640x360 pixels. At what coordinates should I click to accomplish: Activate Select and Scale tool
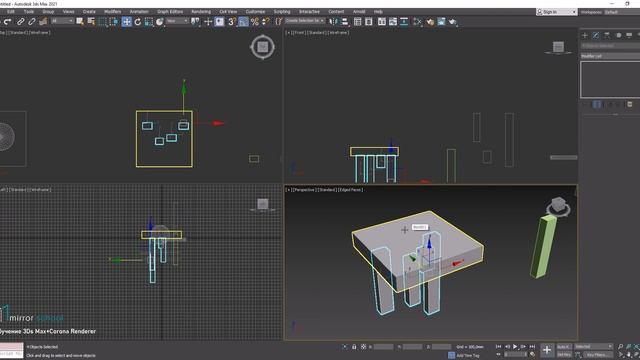coord(149,22)
